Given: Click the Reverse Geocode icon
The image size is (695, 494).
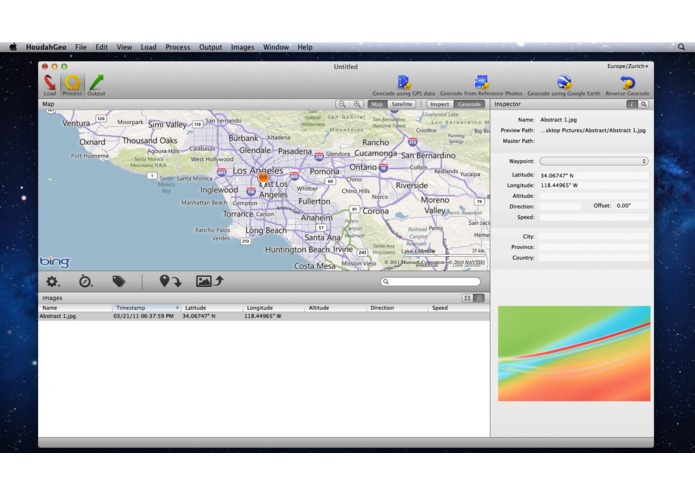Looking at the screenshot, I should (627, 85).
